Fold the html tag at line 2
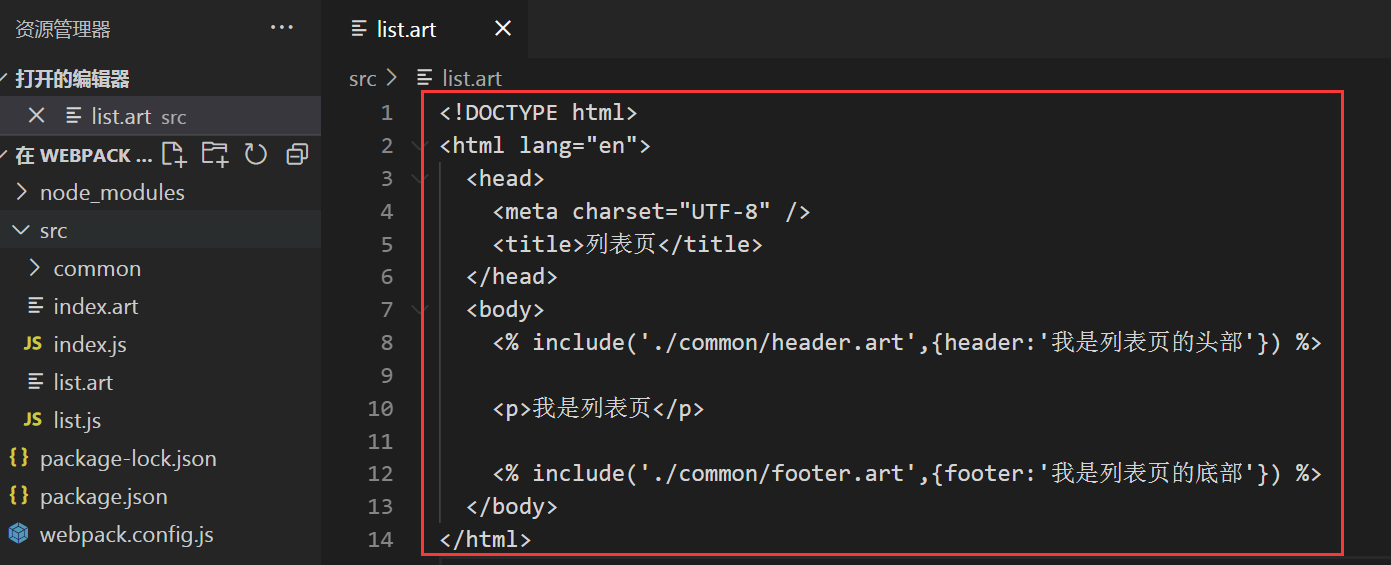The image size is (1391, 565). 419,146
